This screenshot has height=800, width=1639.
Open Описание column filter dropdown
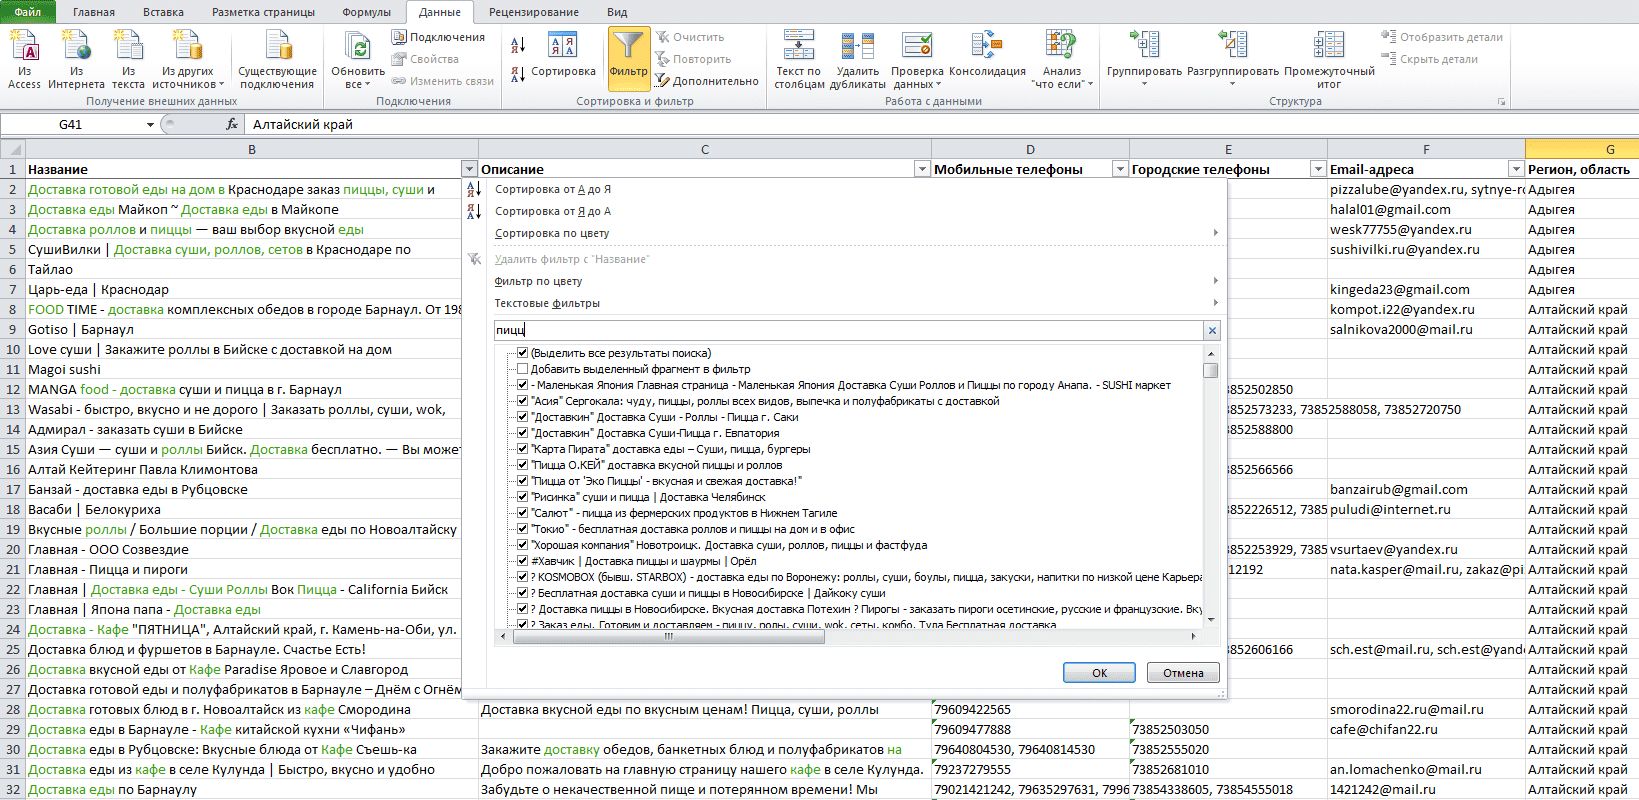pos(922,169)
